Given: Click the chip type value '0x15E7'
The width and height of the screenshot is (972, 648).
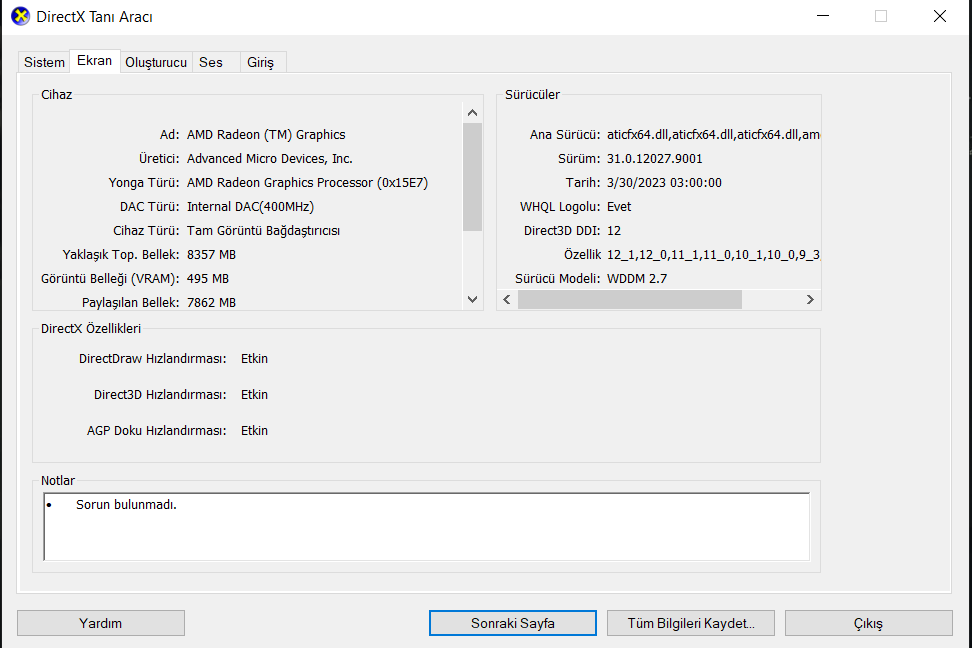Looking at the screenshot, I should 403,183.
